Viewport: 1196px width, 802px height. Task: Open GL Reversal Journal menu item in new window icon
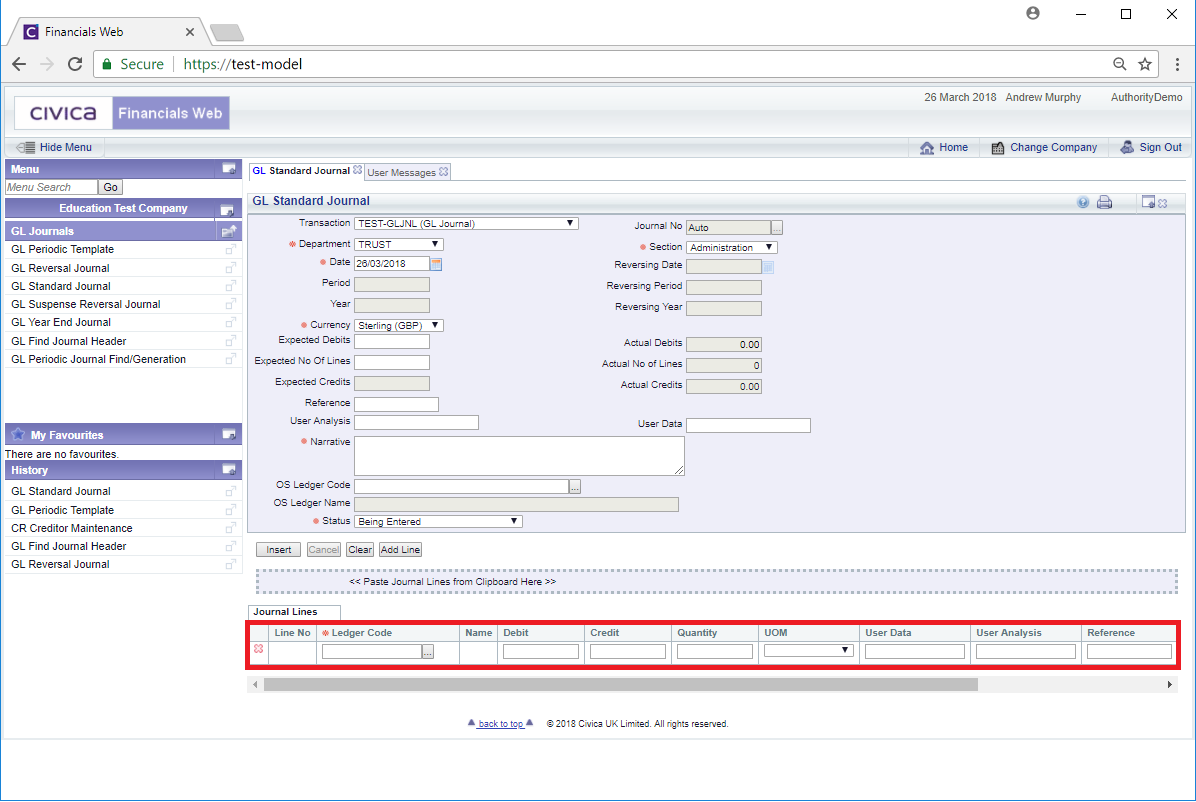230,268
